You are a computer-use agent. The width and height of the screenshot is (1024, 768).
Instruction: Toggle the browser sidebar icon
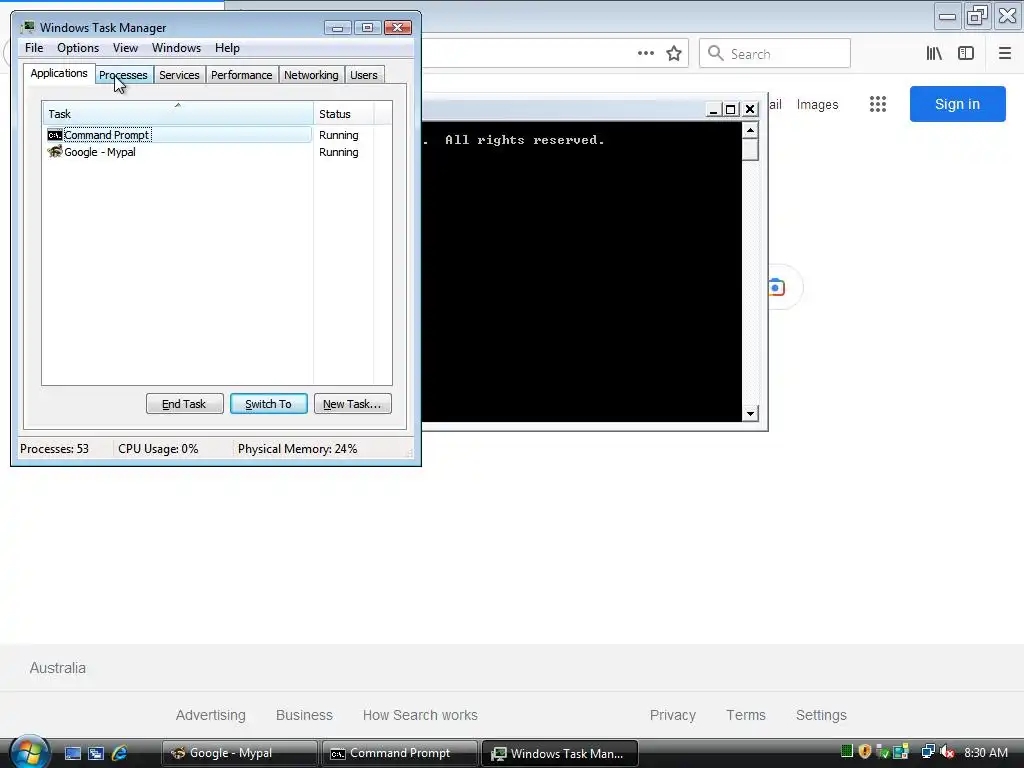(x=966, y=54)
